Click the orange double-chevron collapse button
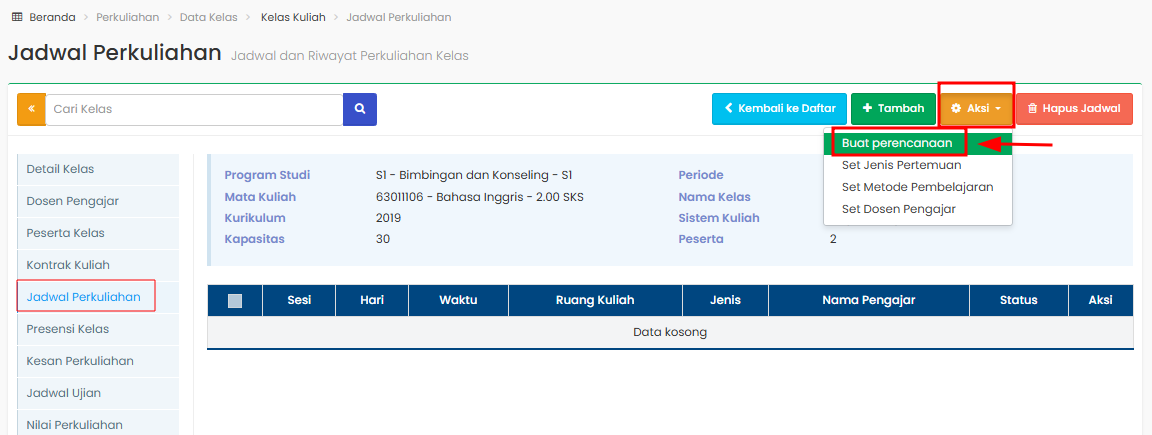This screenshot has height=435, width=1152. [31, 109]
